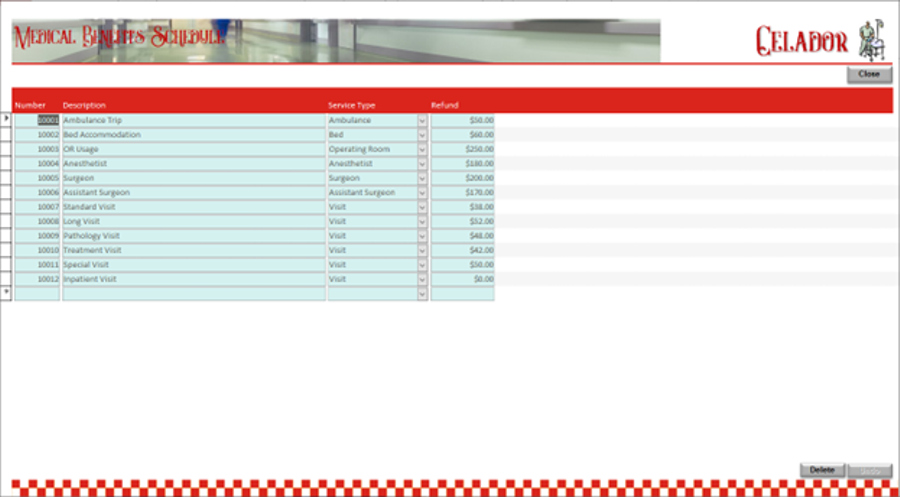This screenshot has width=900, height=497.
Task: Click the Refund field showing $48.00
Action: click(463, 236)
